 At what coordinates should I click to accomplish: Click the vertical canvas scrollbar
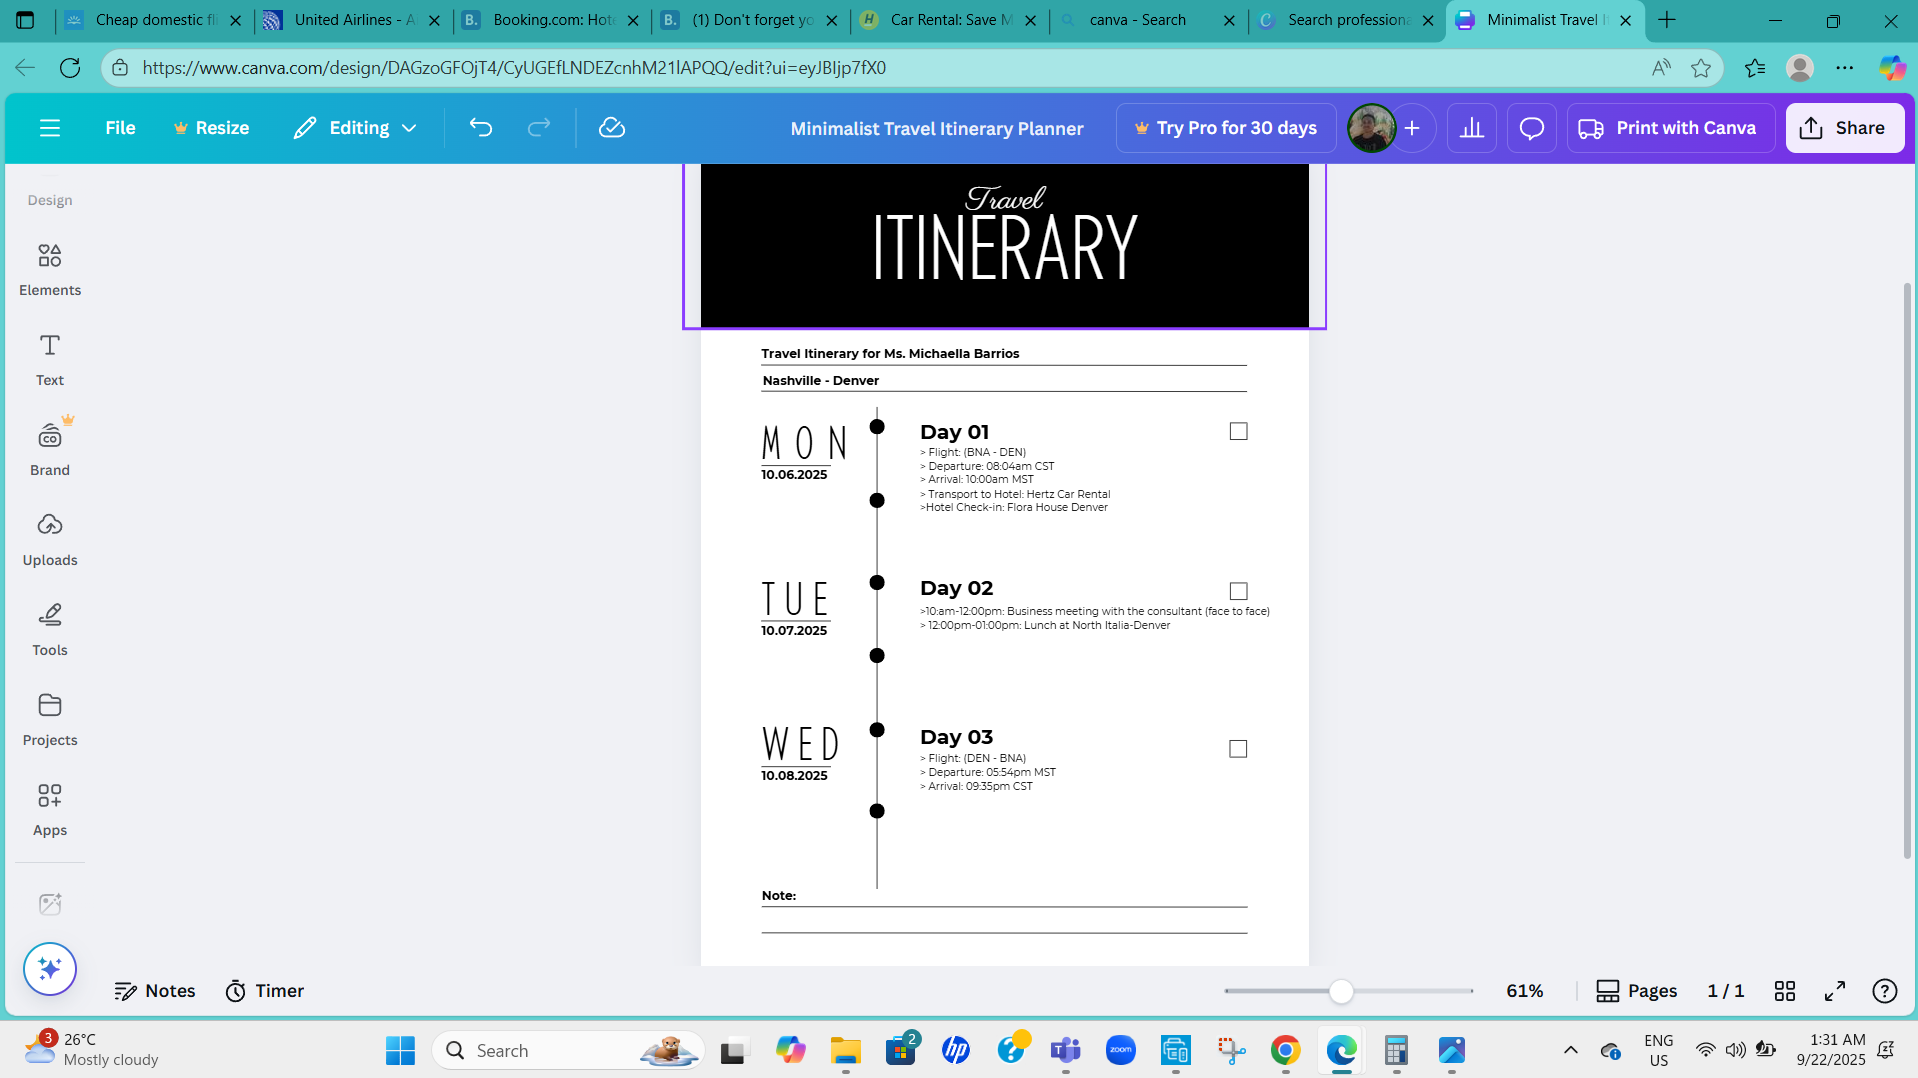[x=1907, y=570]
